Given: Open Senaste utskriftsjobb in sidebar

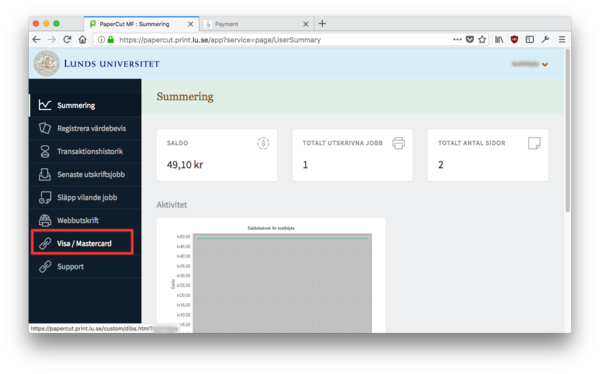Looking at the screenshot, I should click(x=85, y=174).
